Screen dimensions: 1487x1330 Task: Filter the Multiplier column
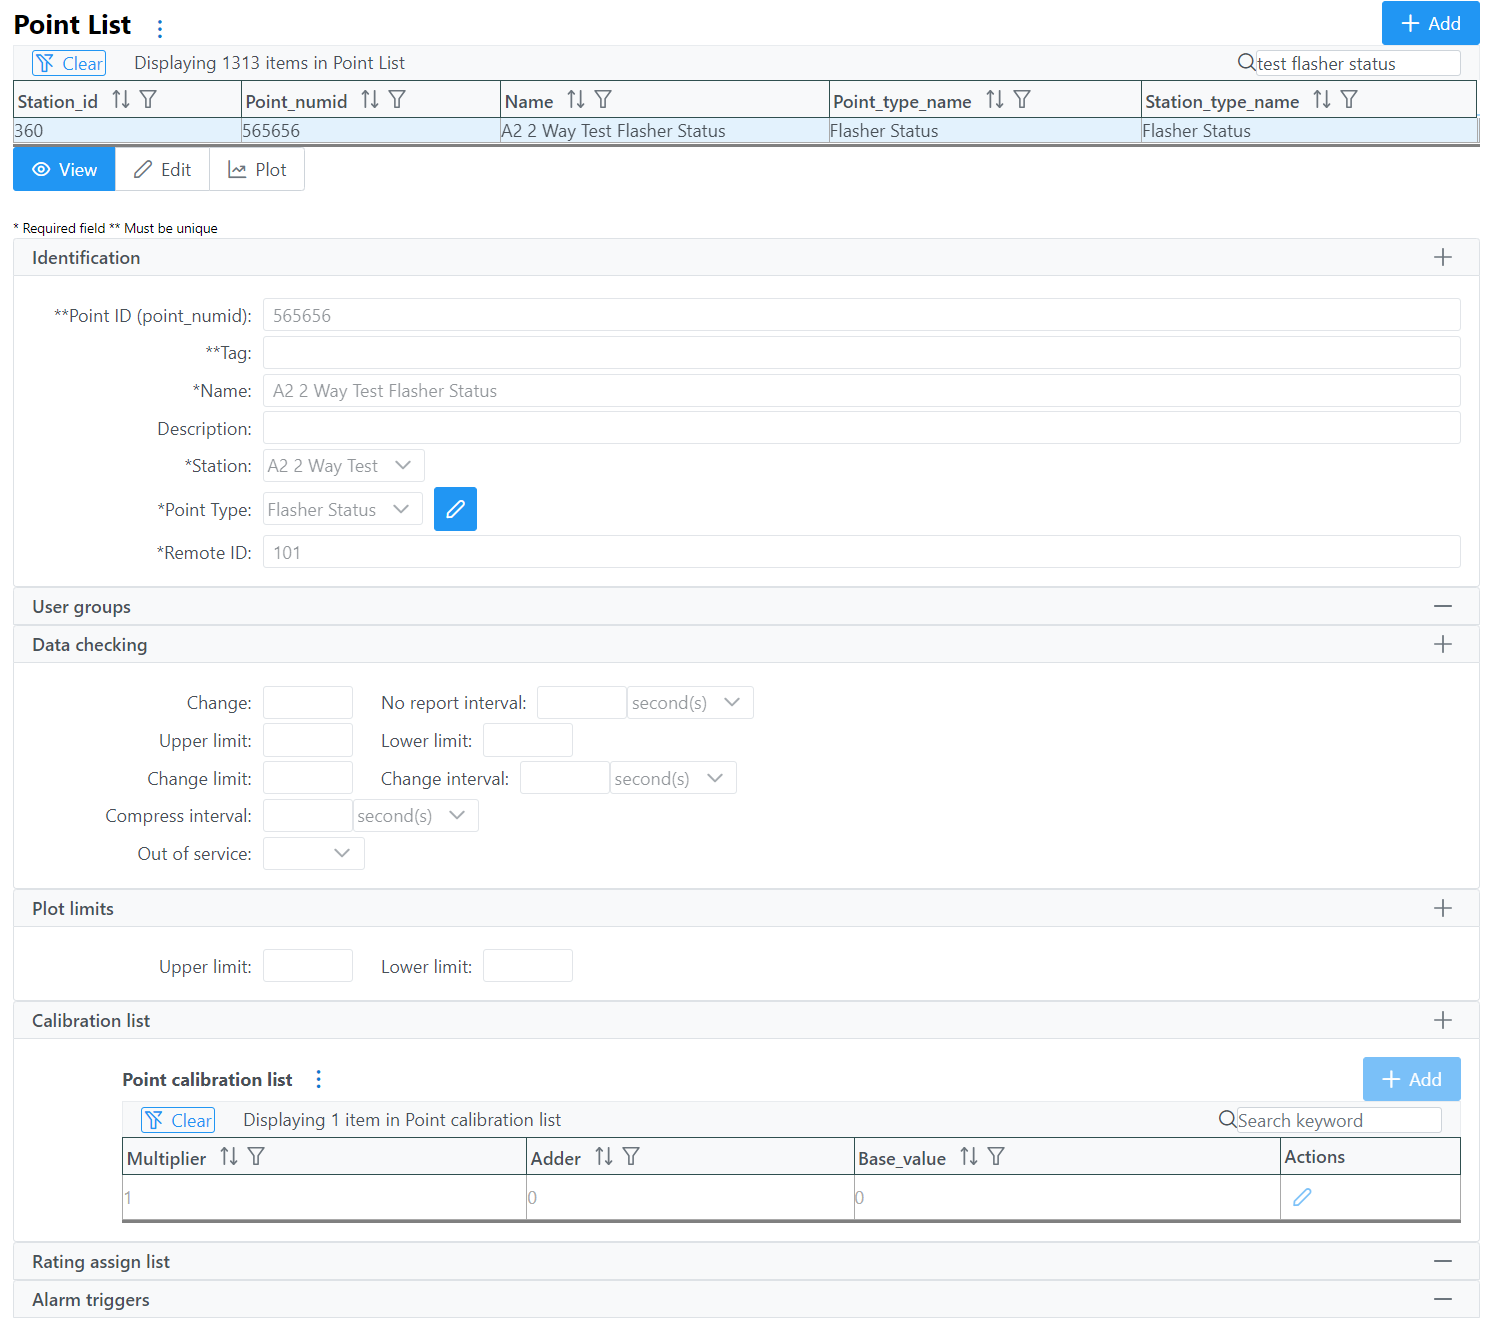256,1157
